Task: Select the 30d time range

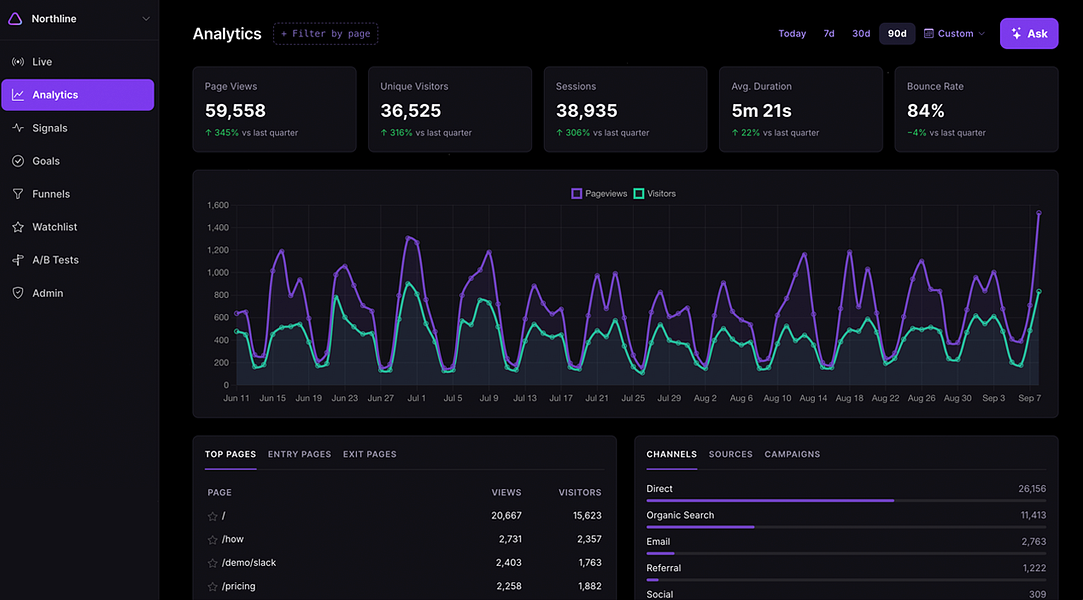Action: (861, 33)
